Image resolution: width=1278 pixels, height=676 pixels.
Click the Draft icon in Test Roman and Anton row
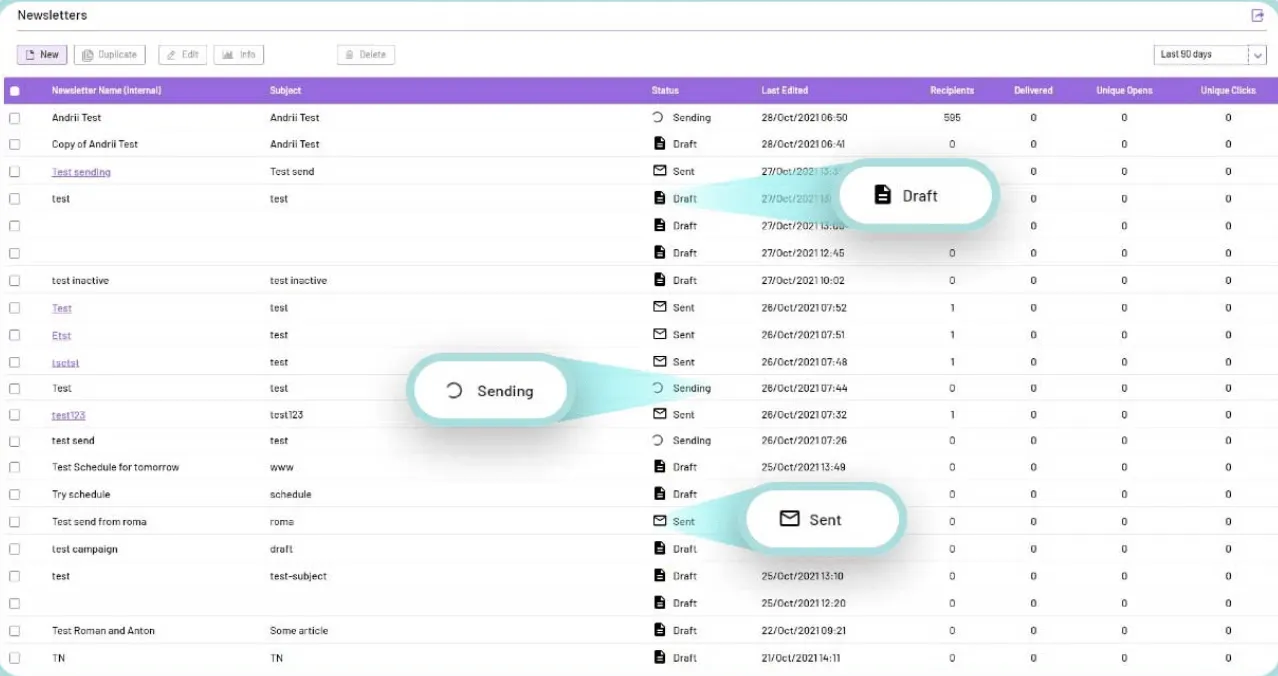tap(659, 629)
